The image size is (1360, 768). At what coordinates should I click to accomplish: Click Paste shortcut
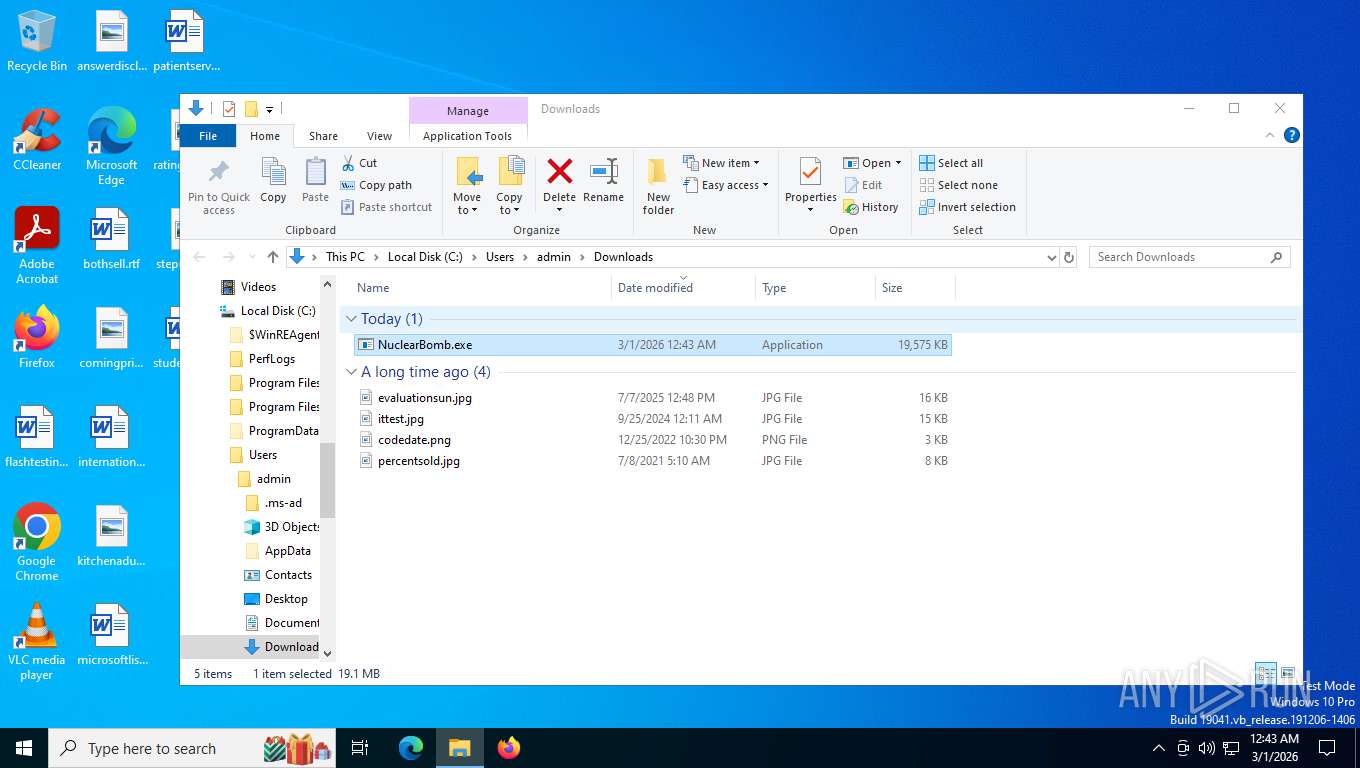pyautogui.click(x=387, y=207)
